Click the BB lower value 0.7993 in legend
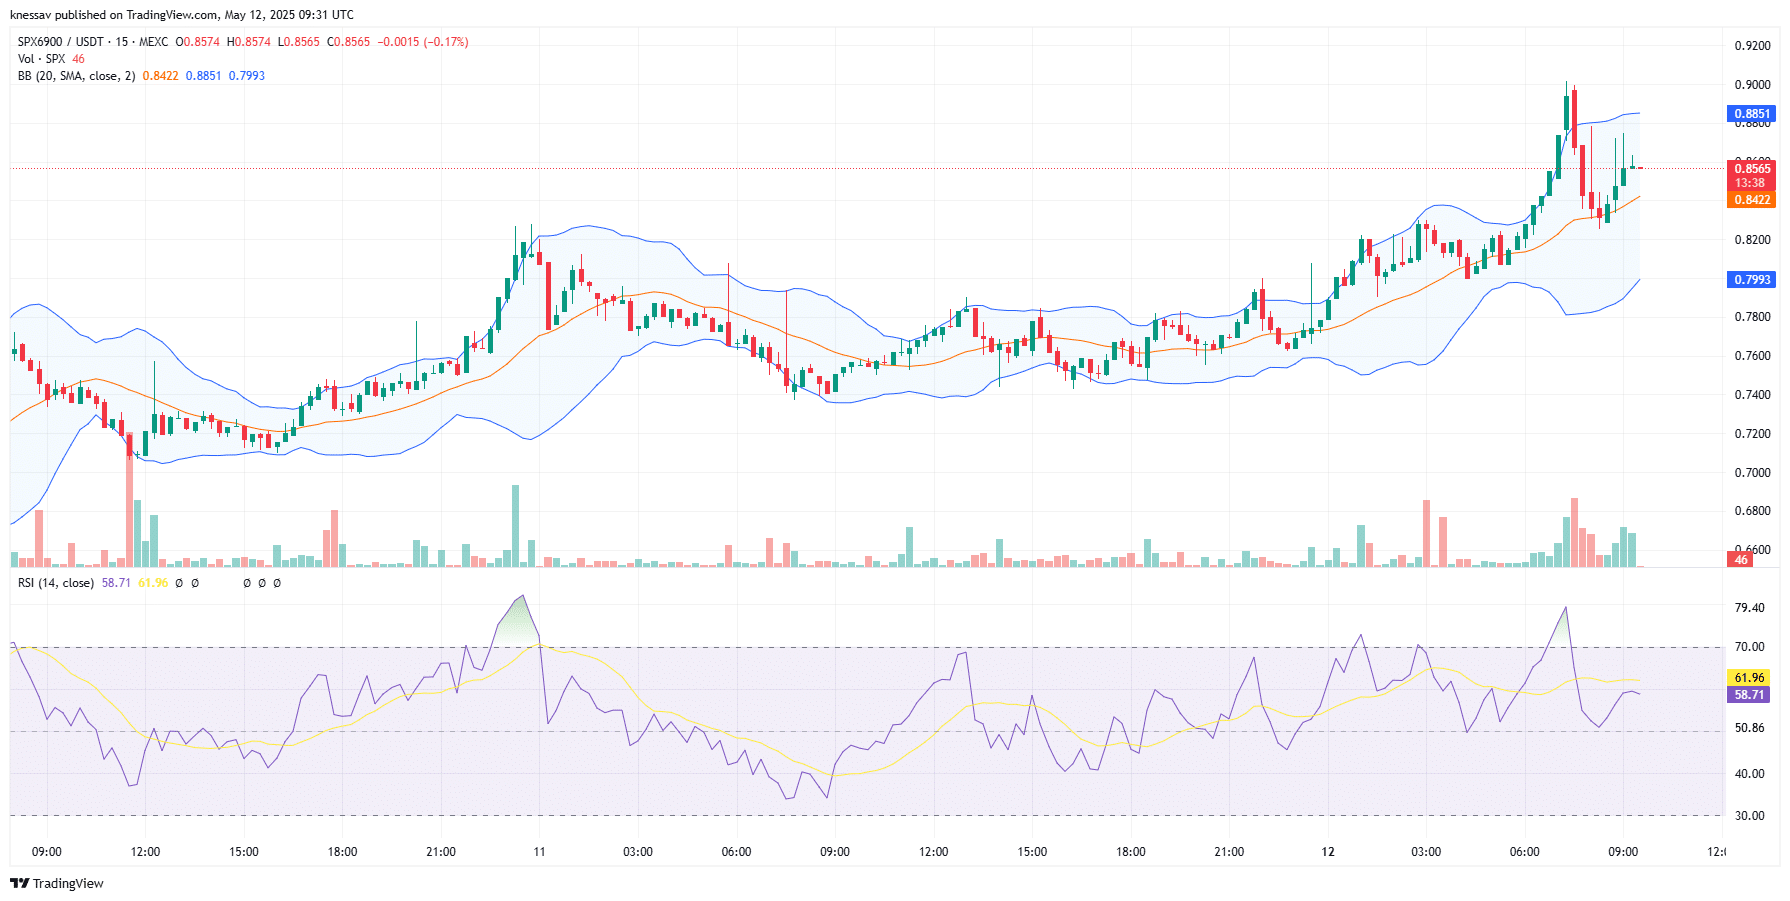The image size is (1790, 901). pyautogui.click(x=247, y=76)
